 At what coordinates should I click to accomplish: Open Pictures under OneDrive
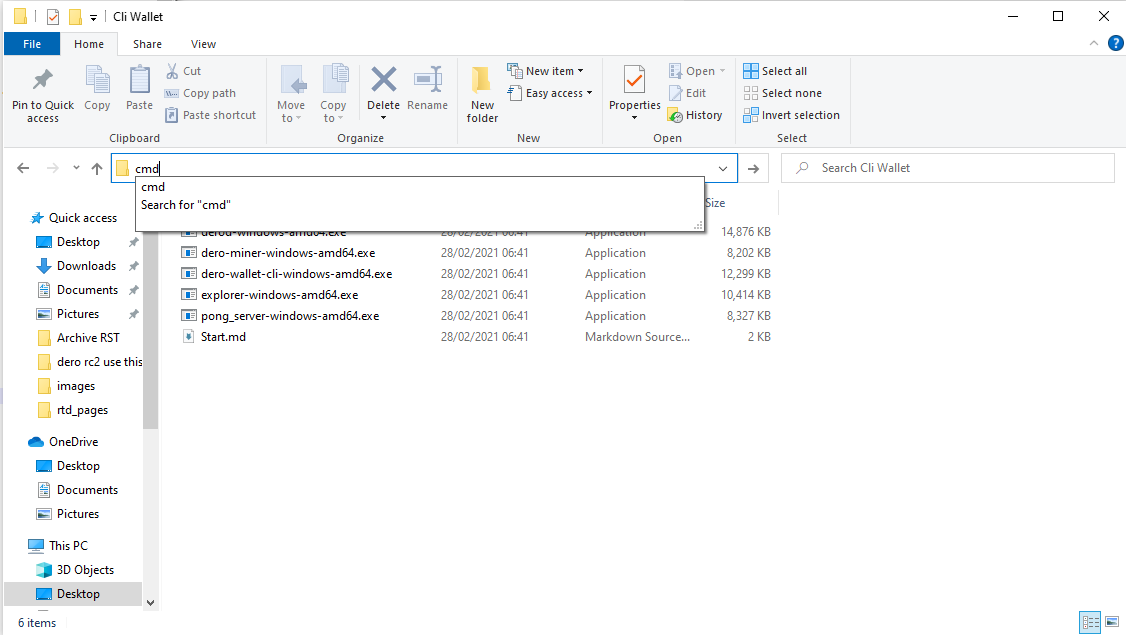point(78,514)
